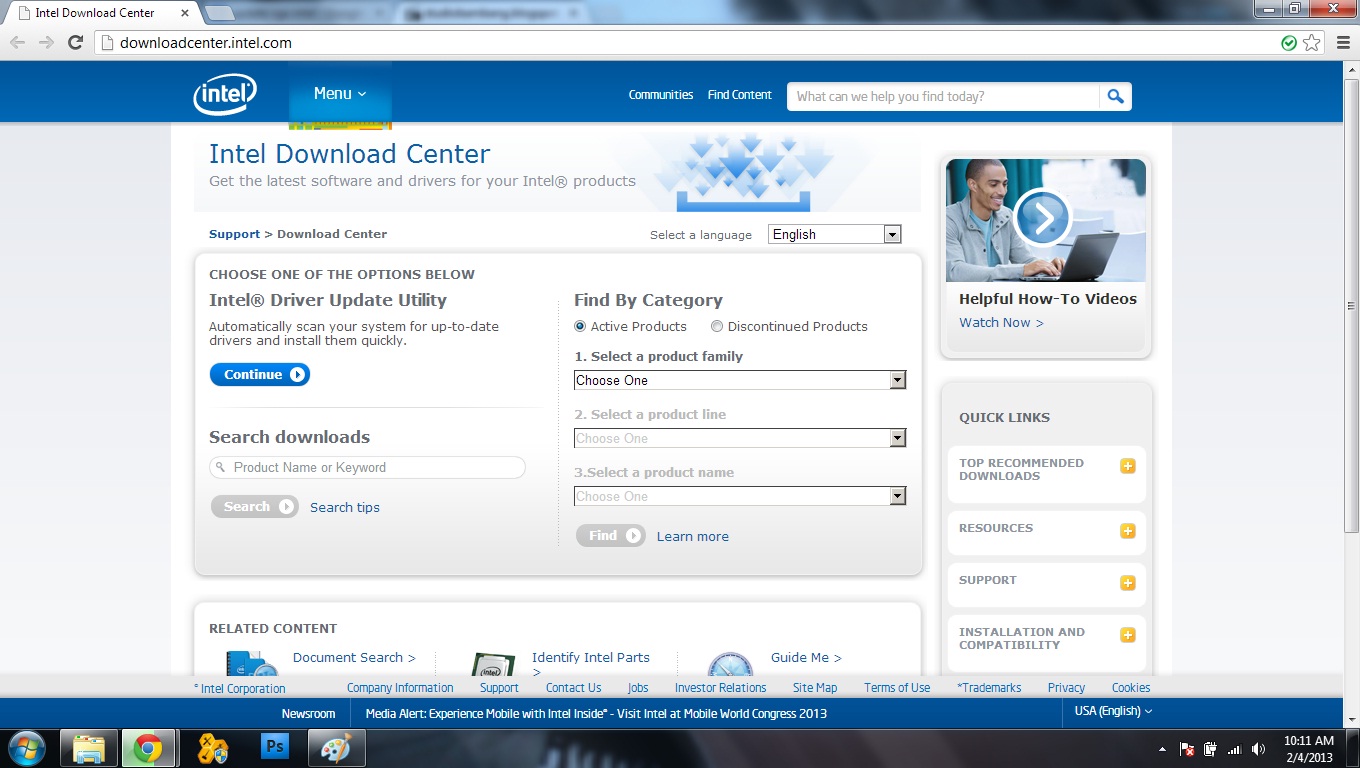Screen dimensions: 1360x768
Task: Click the Search downloads button
Action: [x=255, y=507]
